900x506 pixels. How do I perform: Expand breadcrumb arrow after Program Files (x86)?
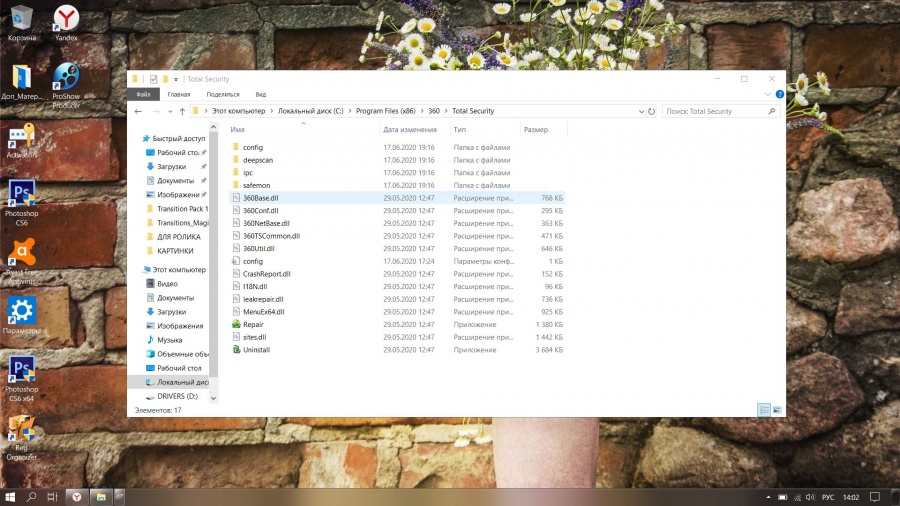(422, 111)
